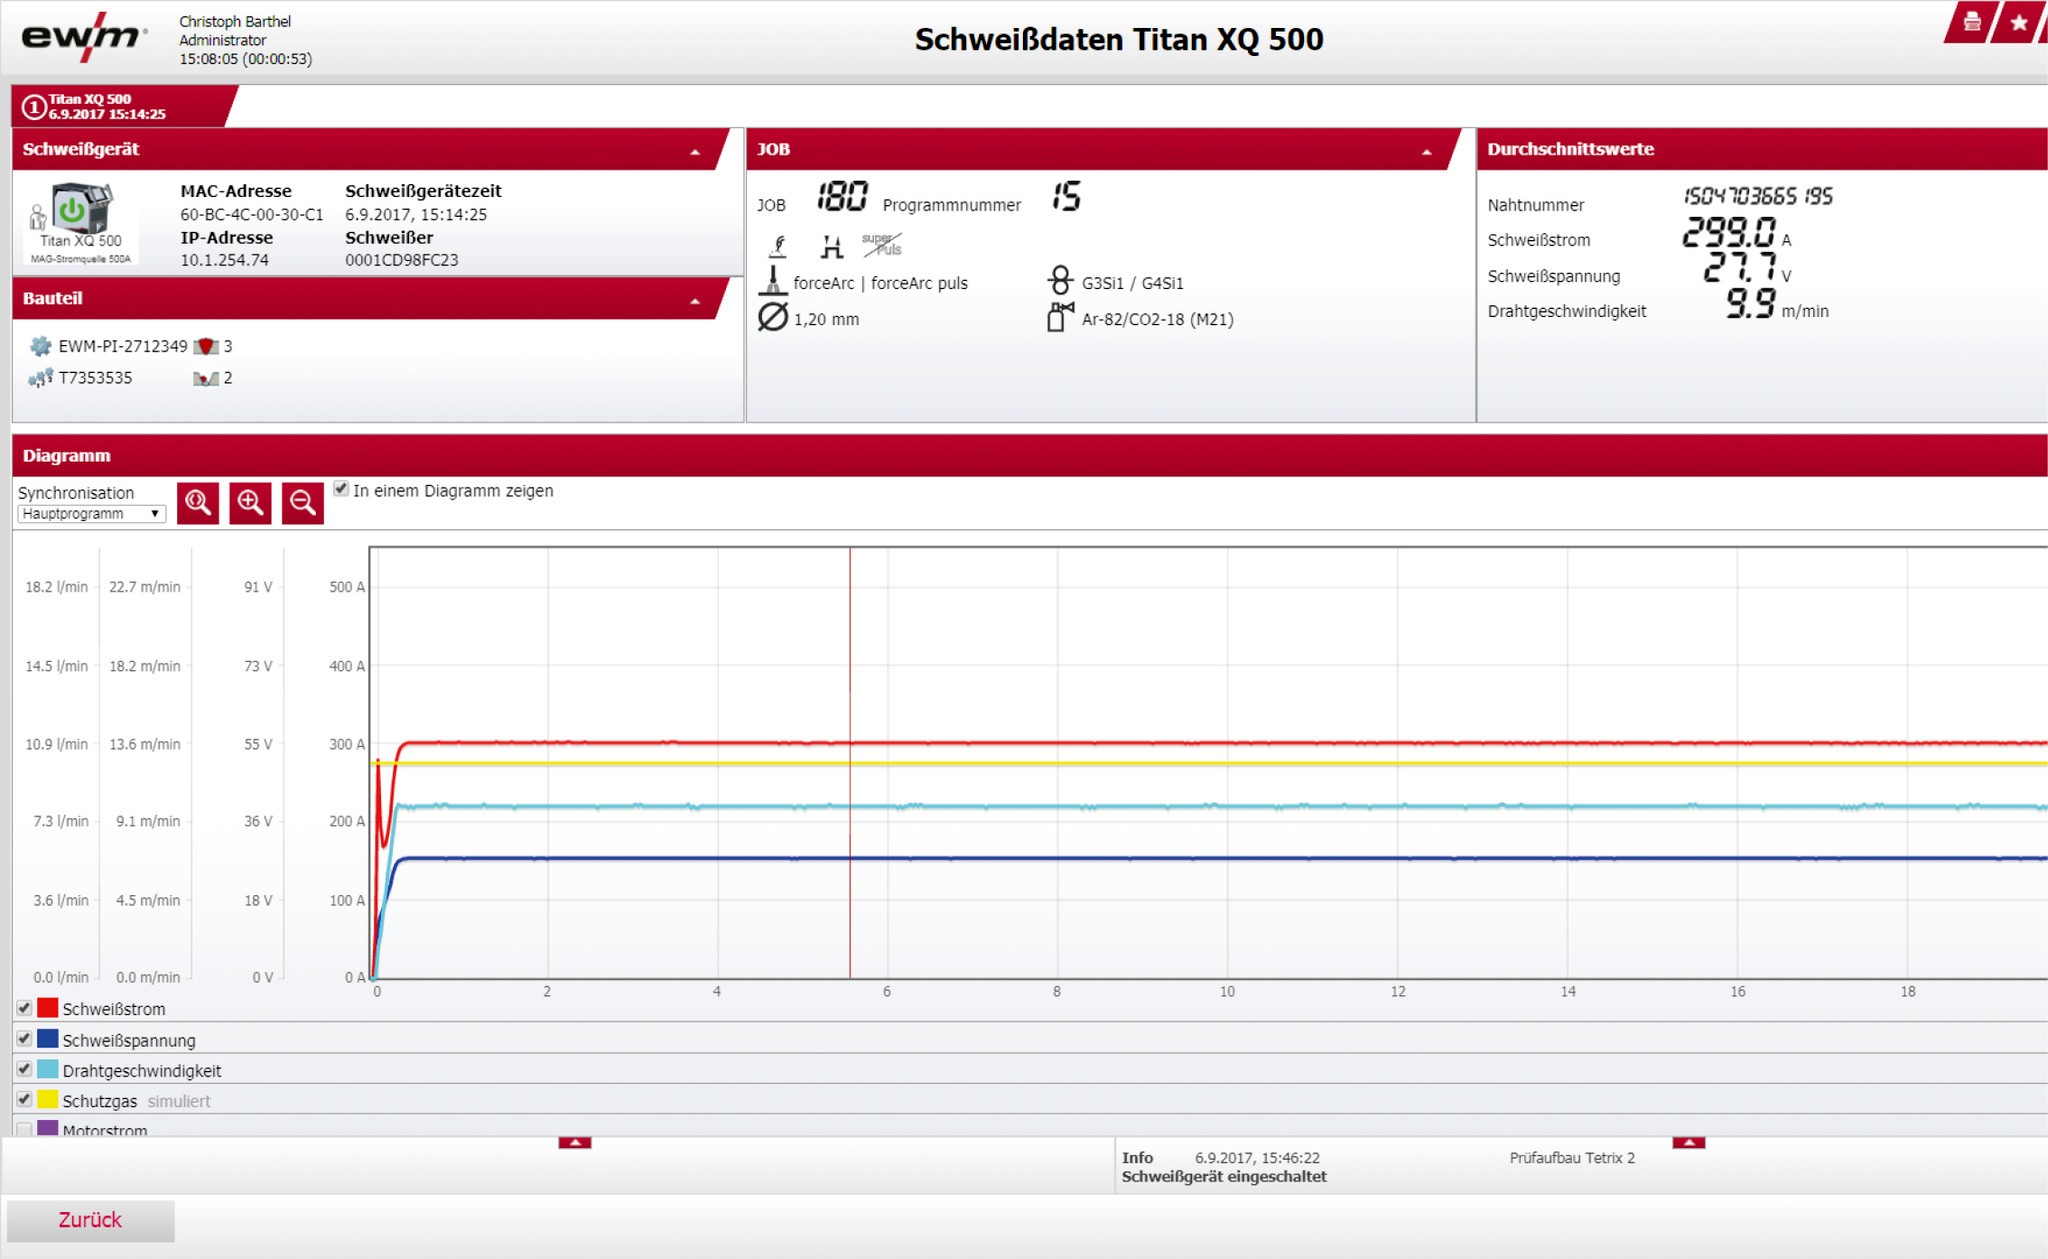The width and height of the screenshot is (2048, 1259).
Task: Open the Synchronisation Hauptprogramm dropdown
Action: [91, 514]
